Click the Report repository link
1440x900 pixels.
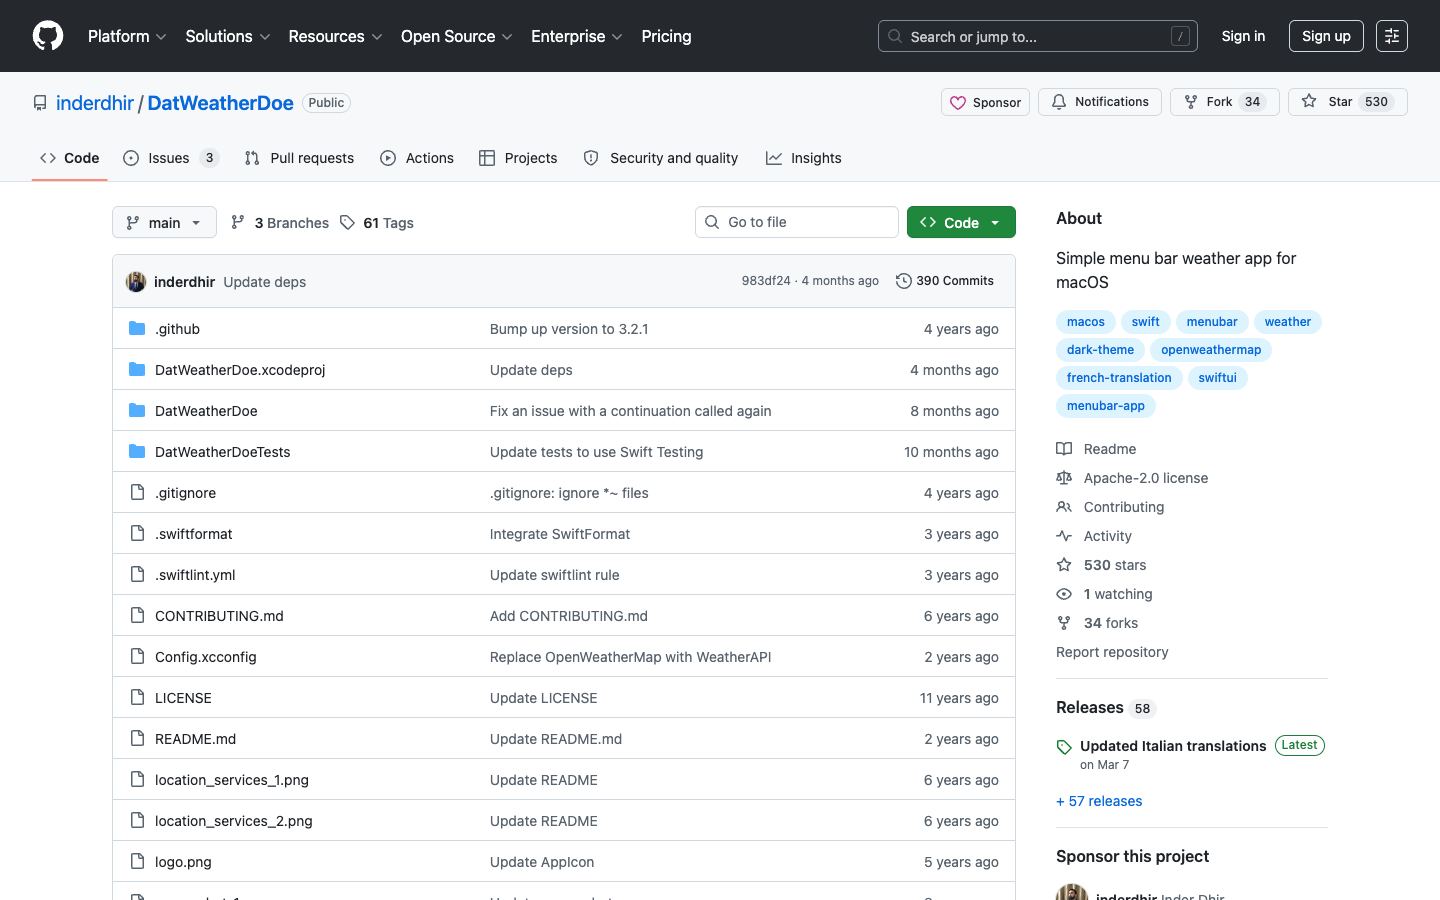[x=1112, y=652]
